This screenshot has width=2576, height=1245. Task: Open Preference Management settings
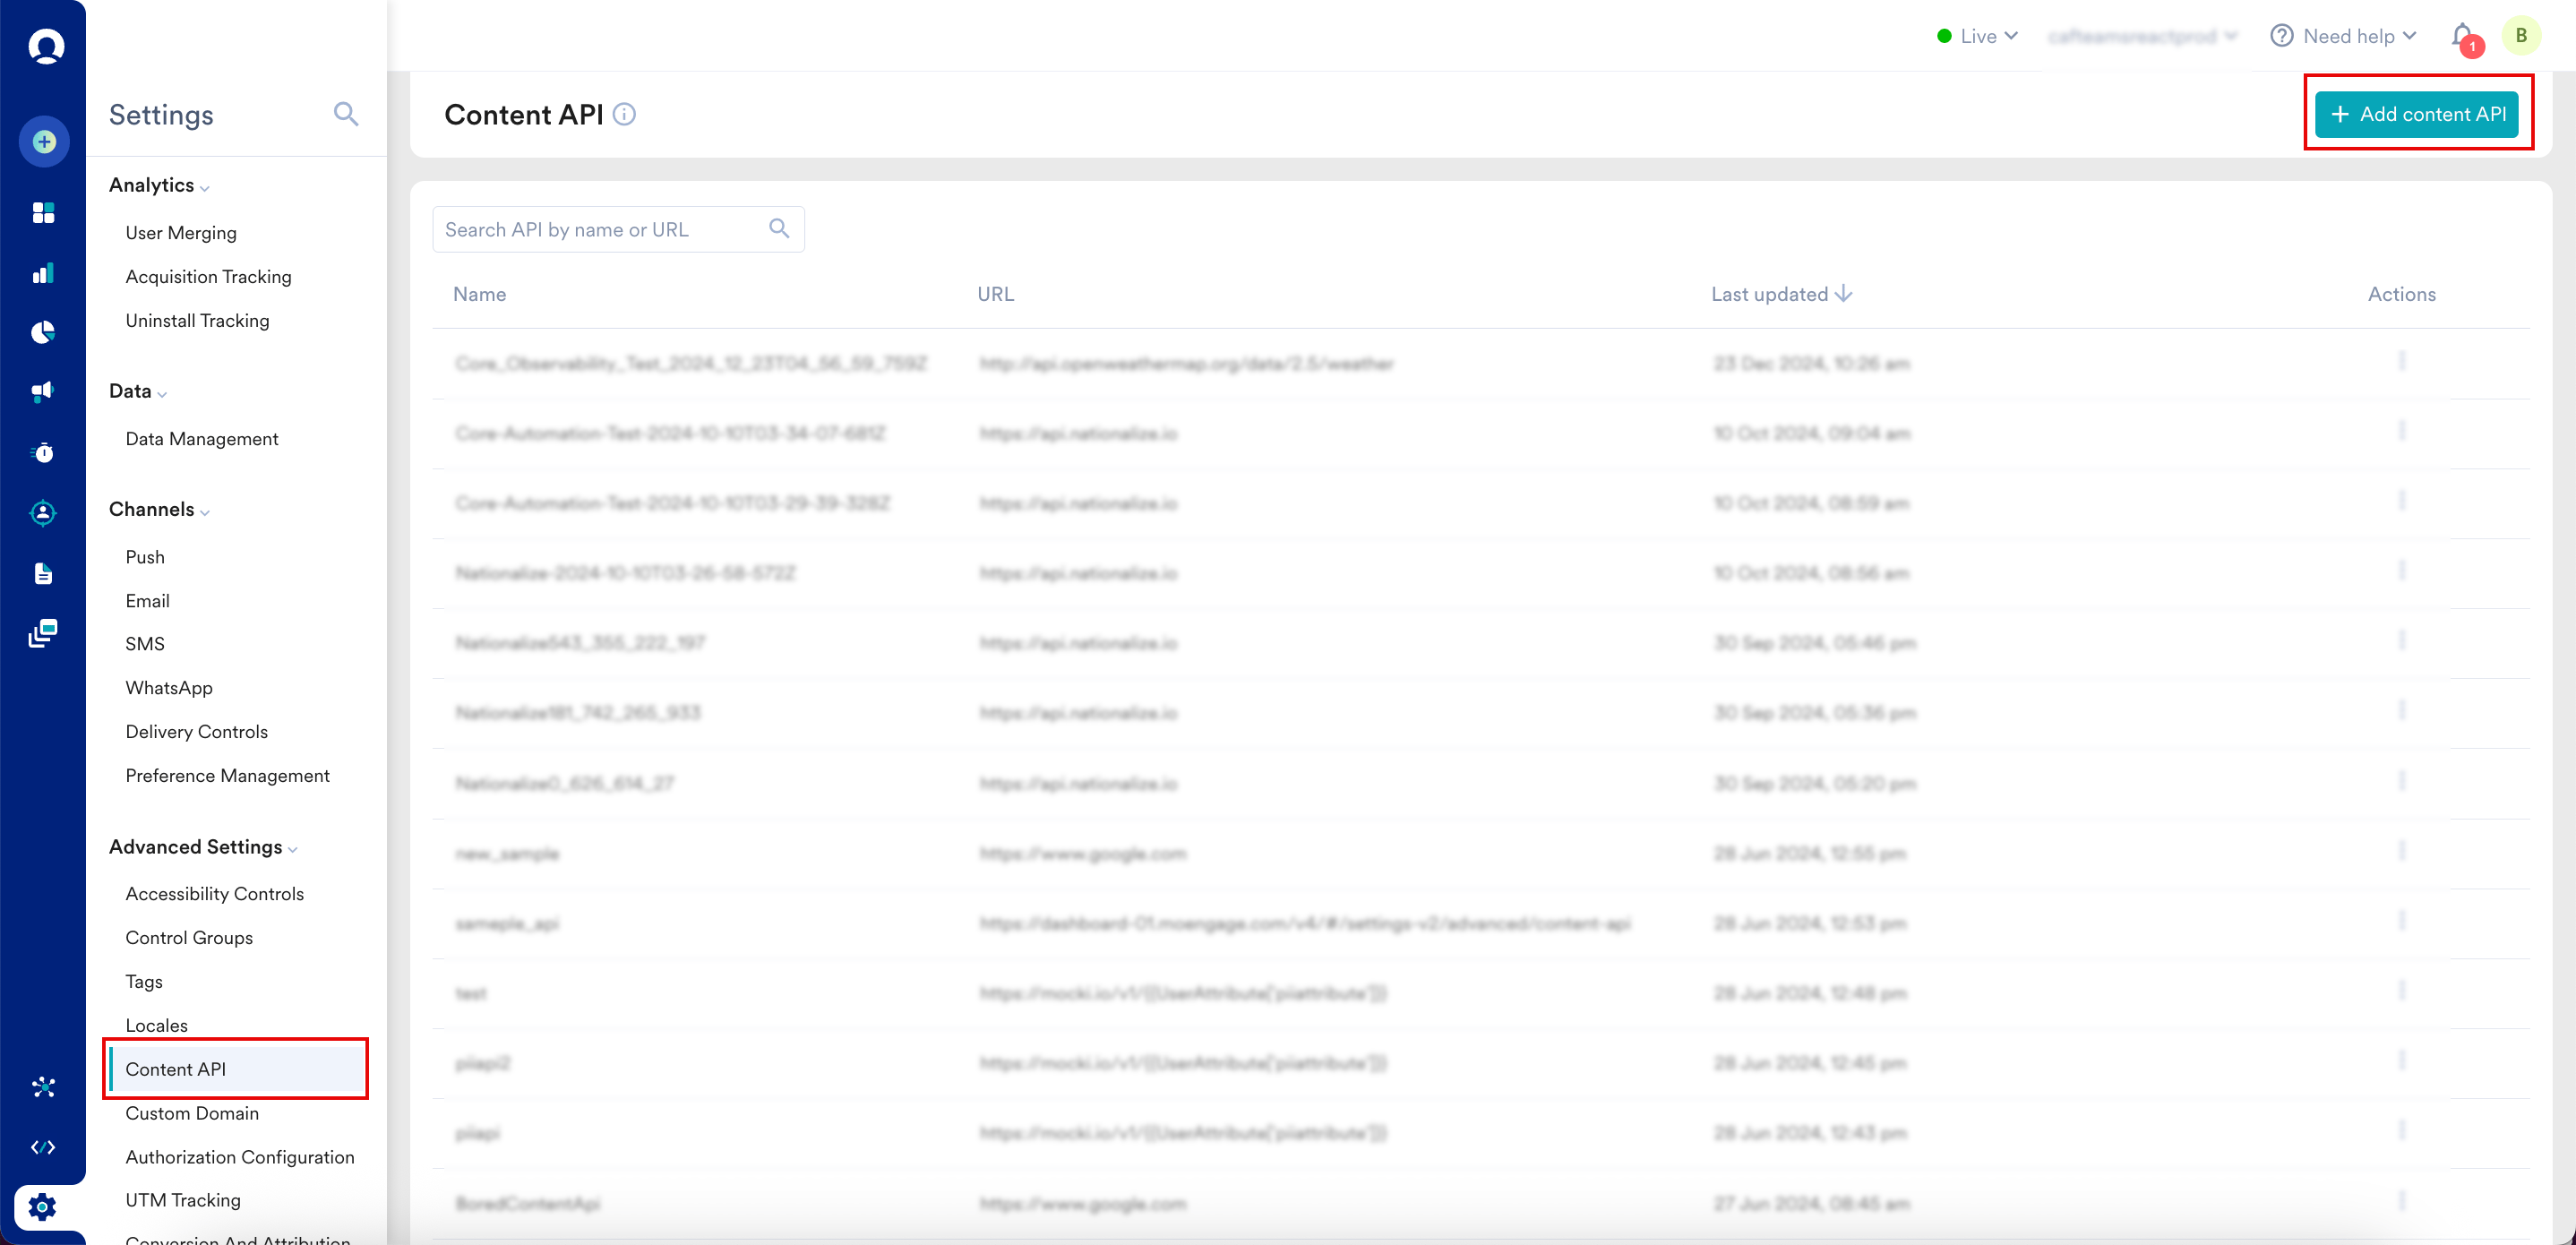(227, 776)
